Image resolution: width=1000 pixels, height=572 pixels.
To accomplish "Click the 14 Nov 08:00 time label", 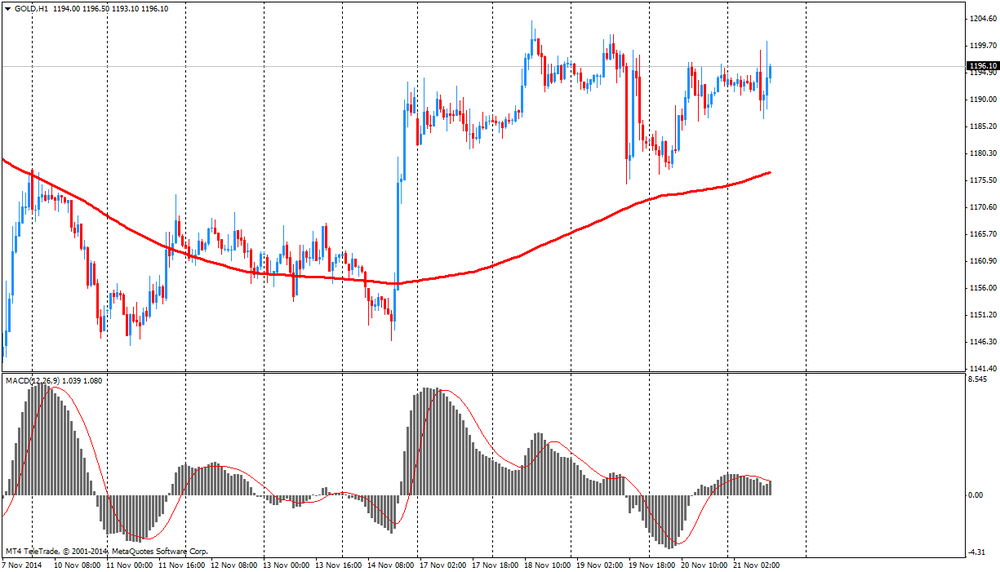I will pos(391,565).
